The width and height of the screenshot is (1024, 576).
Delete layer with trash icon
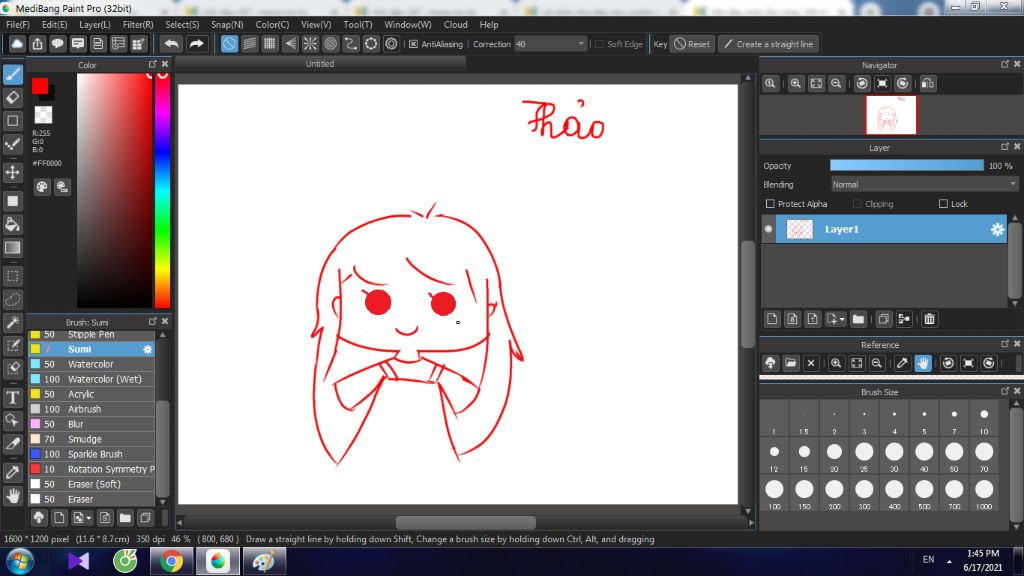click(x=929, y=319)
